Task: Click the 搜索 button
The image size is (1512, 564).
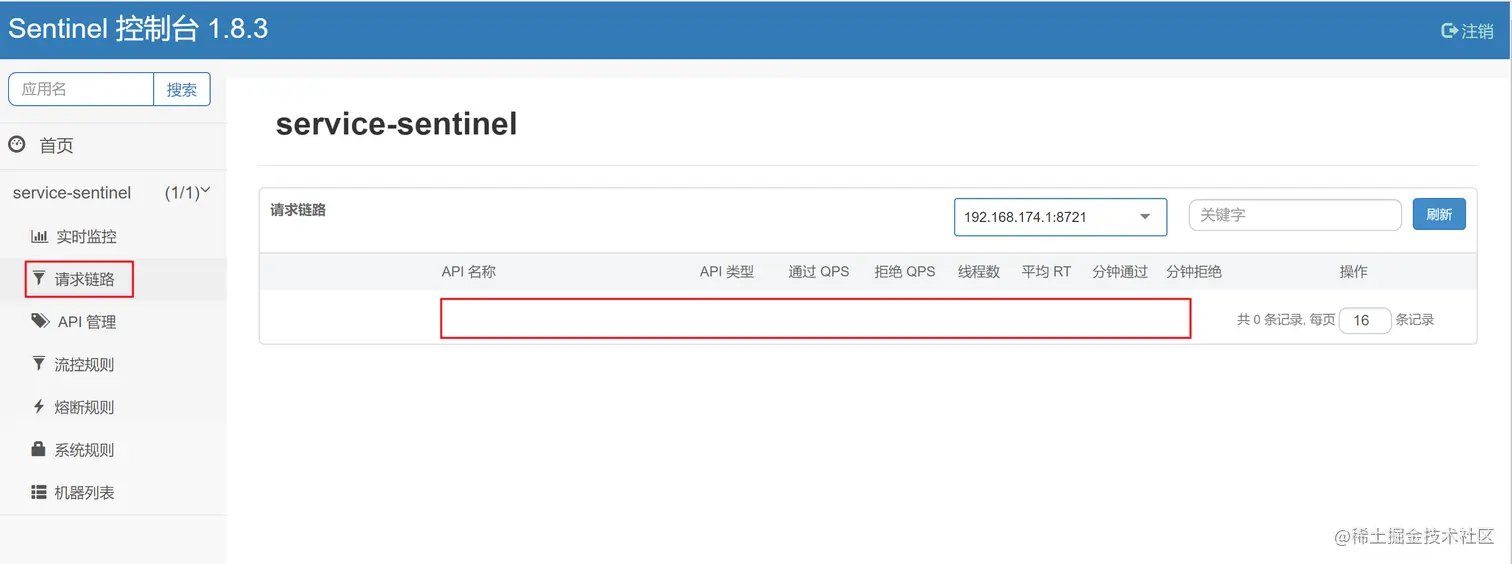Action: (182, 89)
